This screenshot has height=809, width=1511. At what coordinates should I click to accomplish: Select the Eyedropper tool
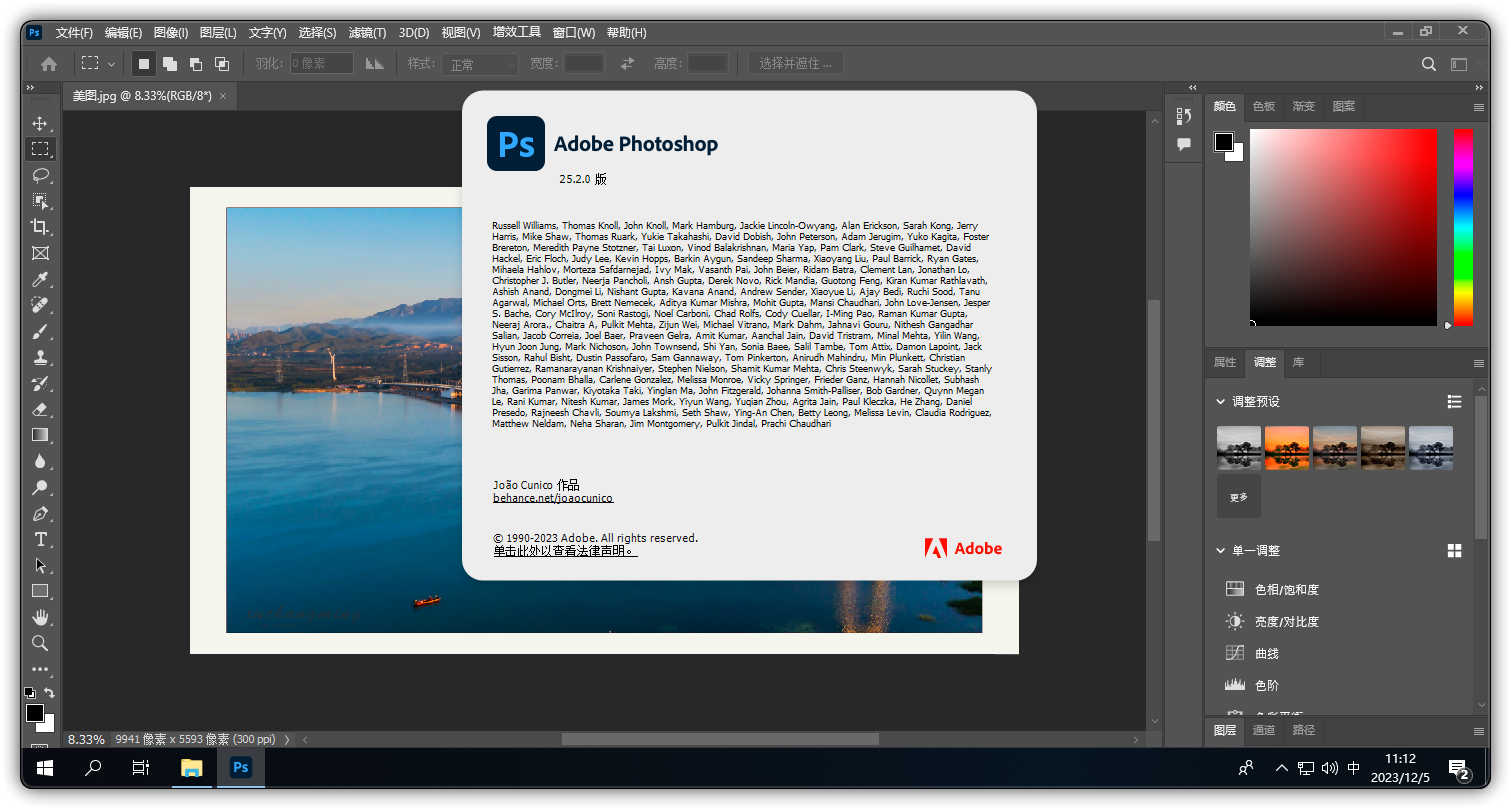tap(40, 279)
